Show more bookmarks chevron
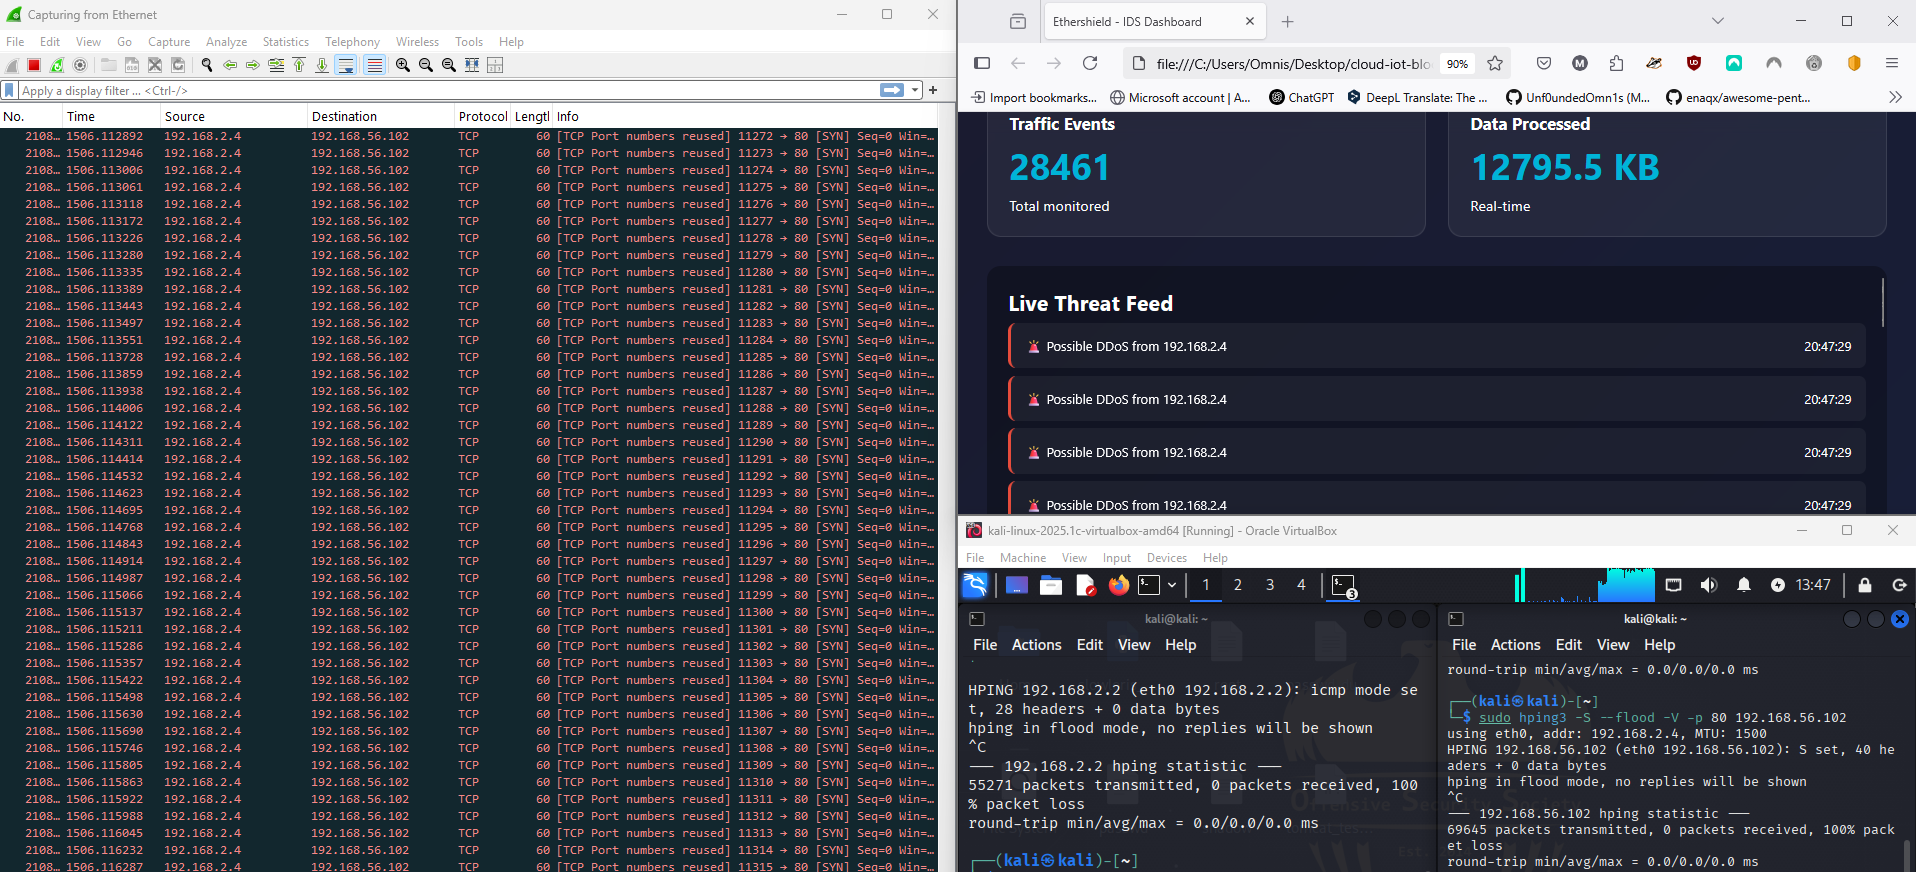 click(1895, 97)
